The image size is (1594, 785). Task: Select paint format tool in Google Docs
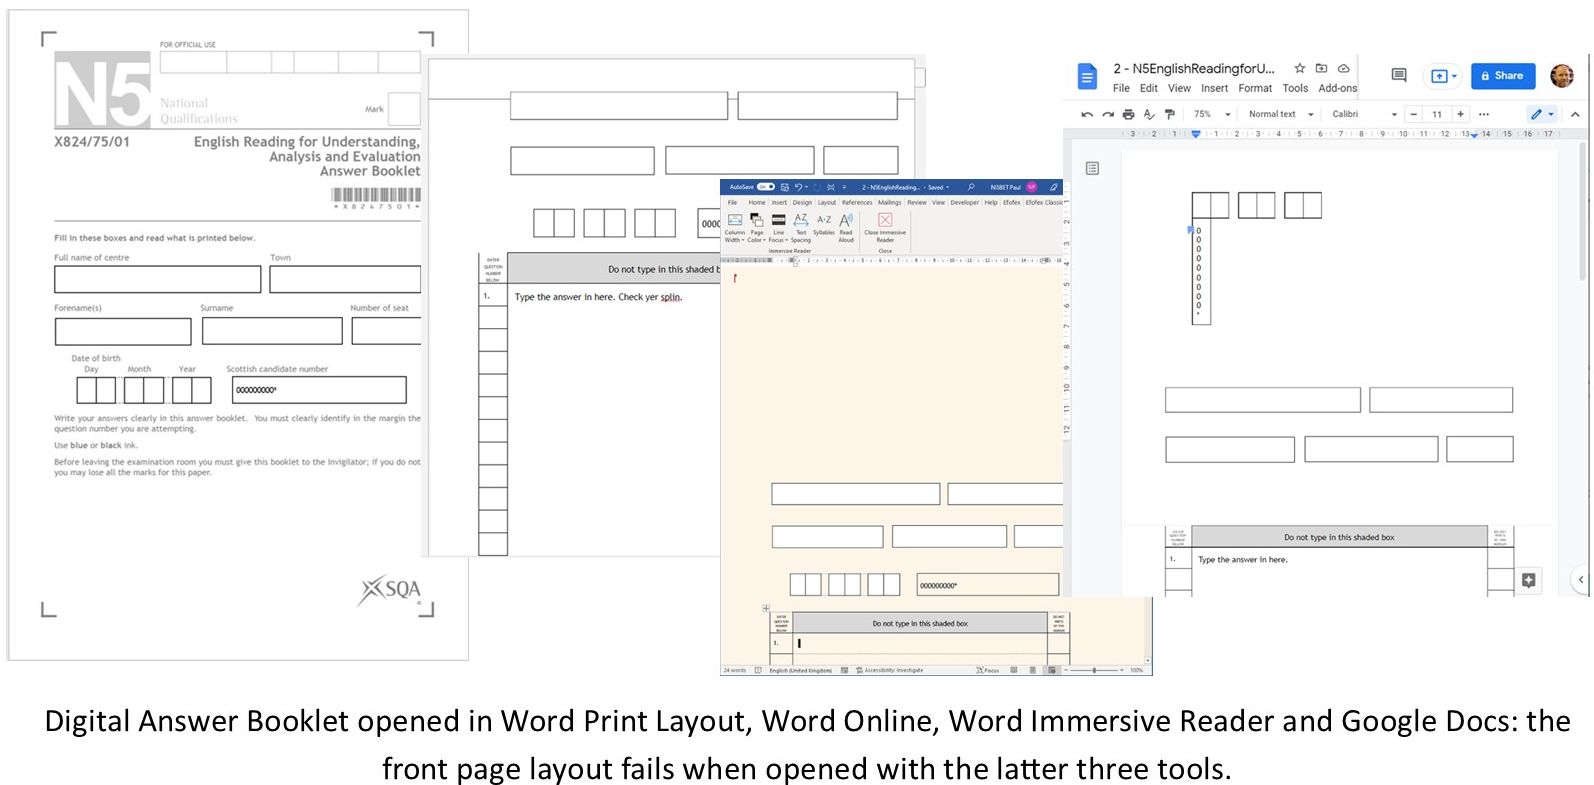tap(1170, 114)
